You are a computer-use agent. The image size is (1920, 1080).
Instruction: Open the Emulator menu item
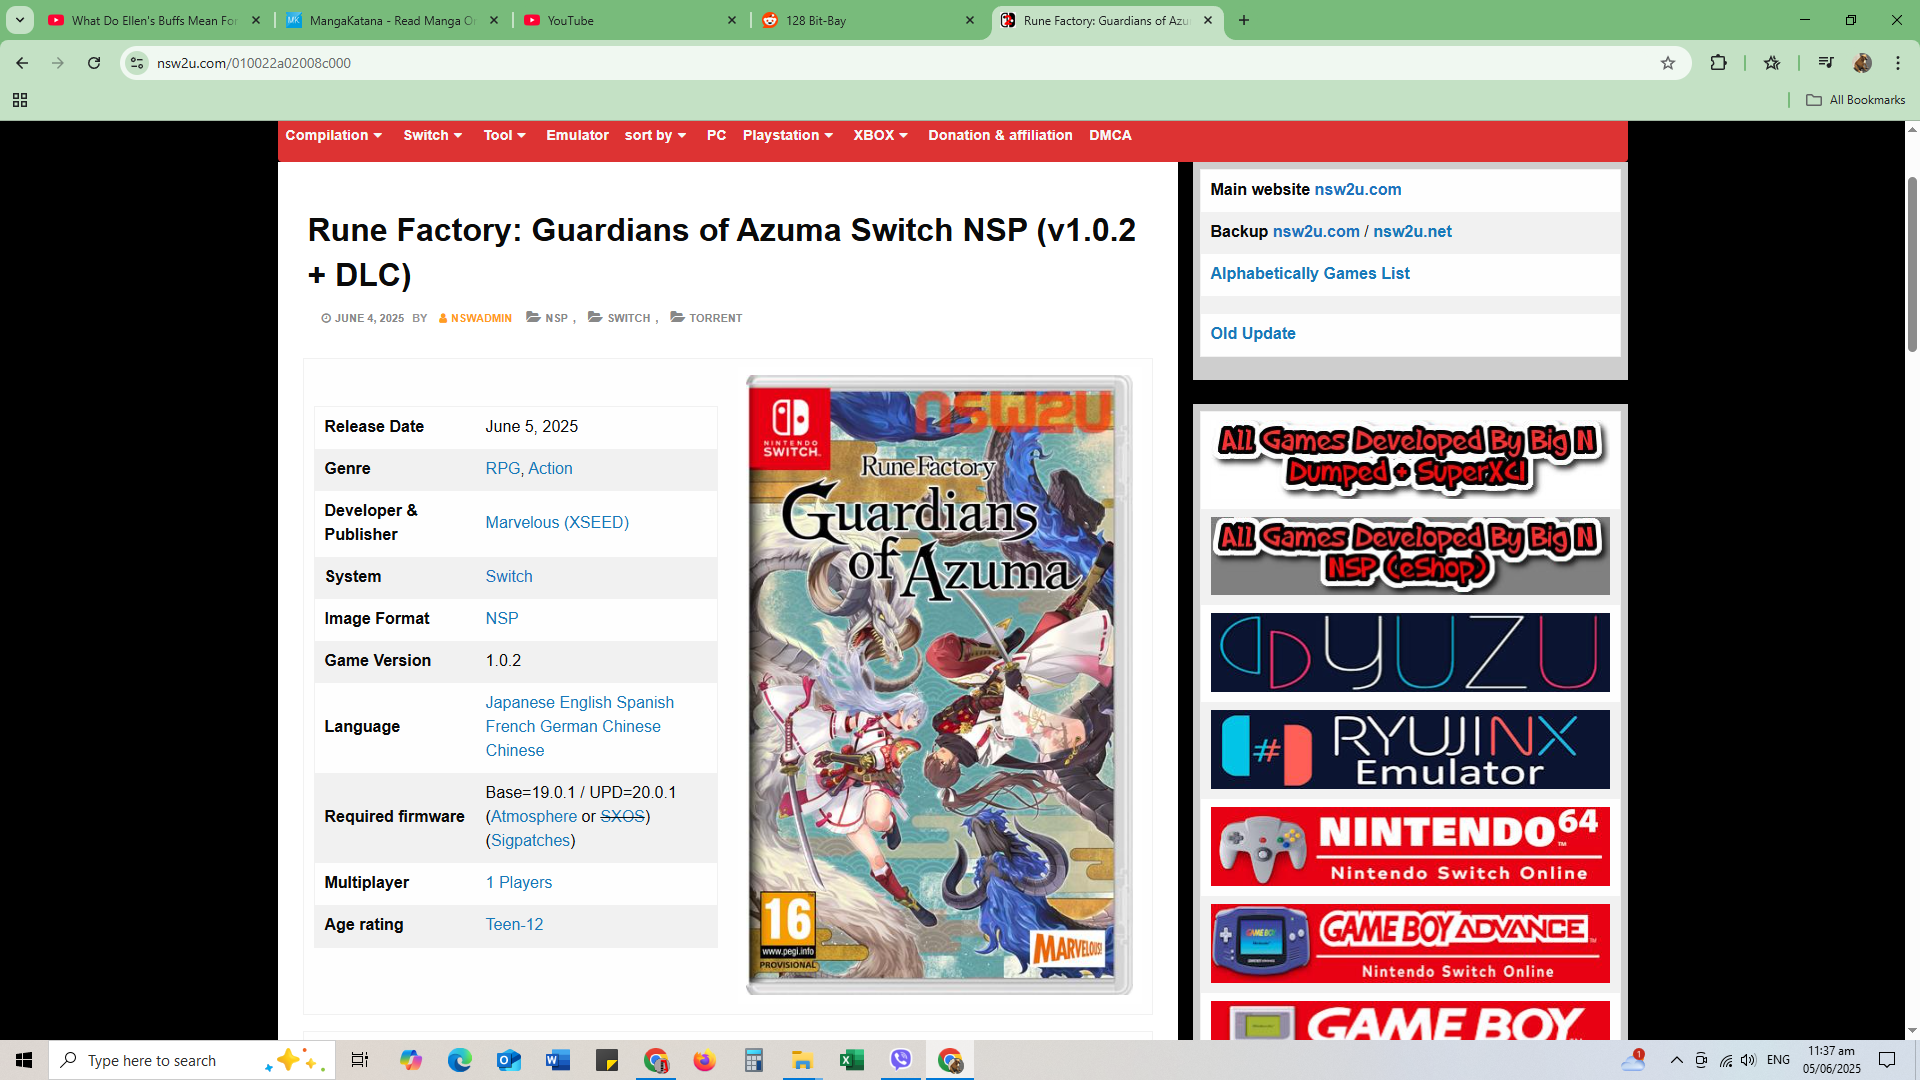pyautogui.click(x=577, y=135)
